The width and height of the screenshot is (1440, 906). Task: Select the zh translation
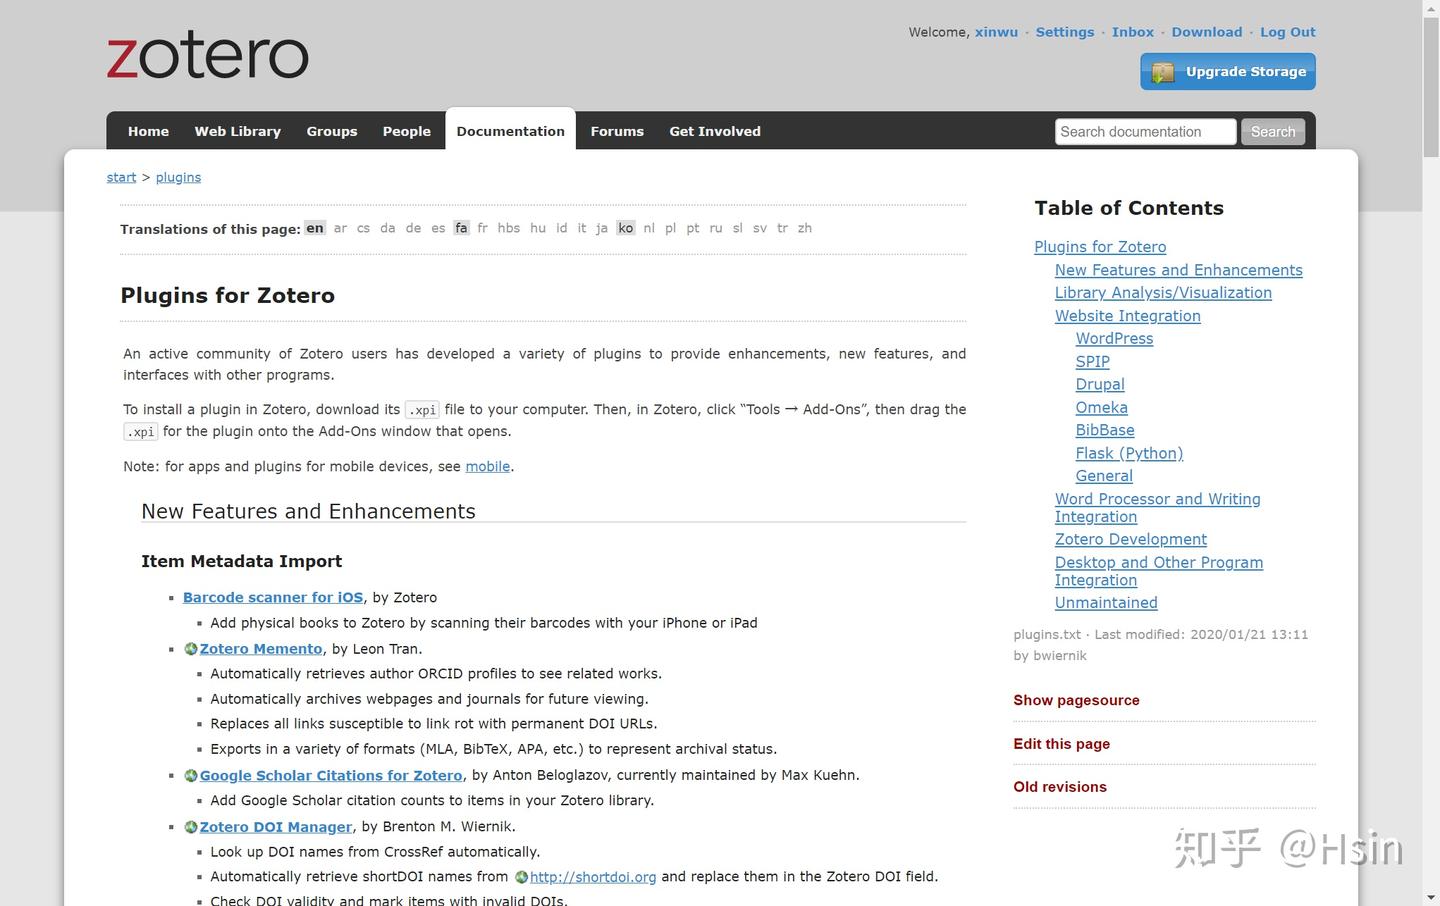[805, 228]
